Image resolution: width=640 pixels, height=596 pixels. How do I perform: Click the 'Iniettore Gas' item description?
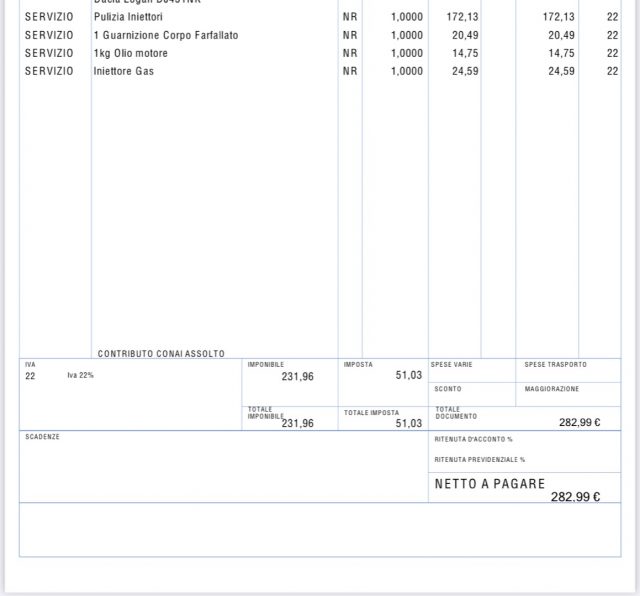tap(124, 71)
